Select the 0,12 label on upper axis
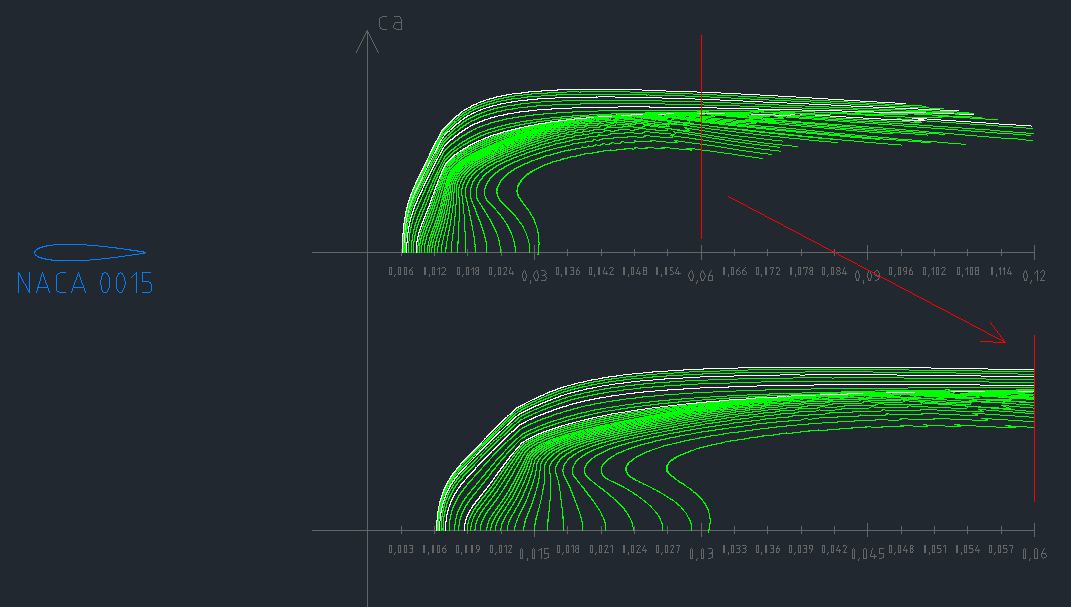 (1033, 276)
